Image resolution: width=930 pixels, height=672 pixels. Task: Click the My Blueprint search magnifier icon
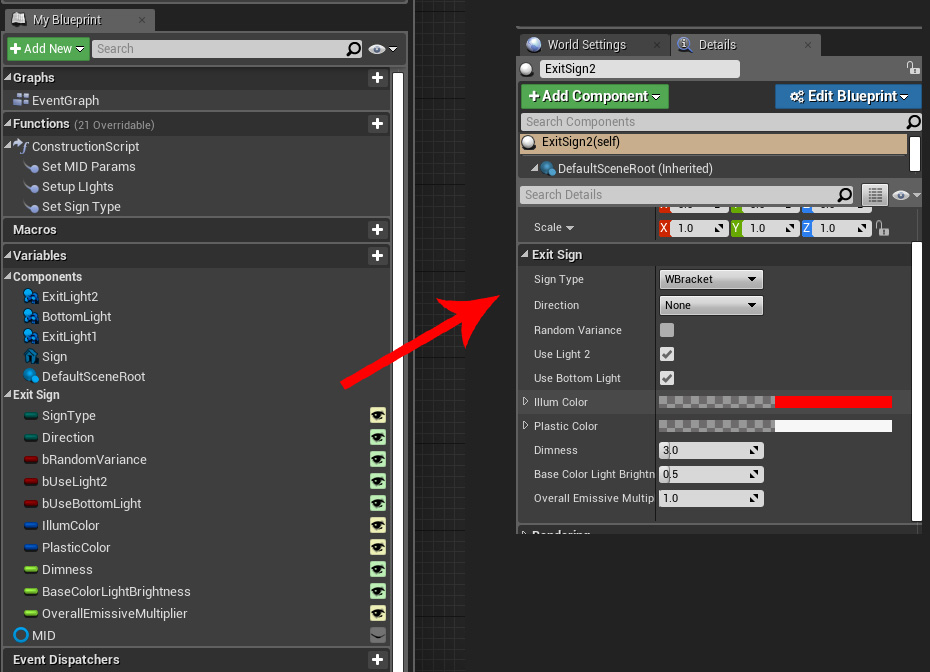point(353,49)
